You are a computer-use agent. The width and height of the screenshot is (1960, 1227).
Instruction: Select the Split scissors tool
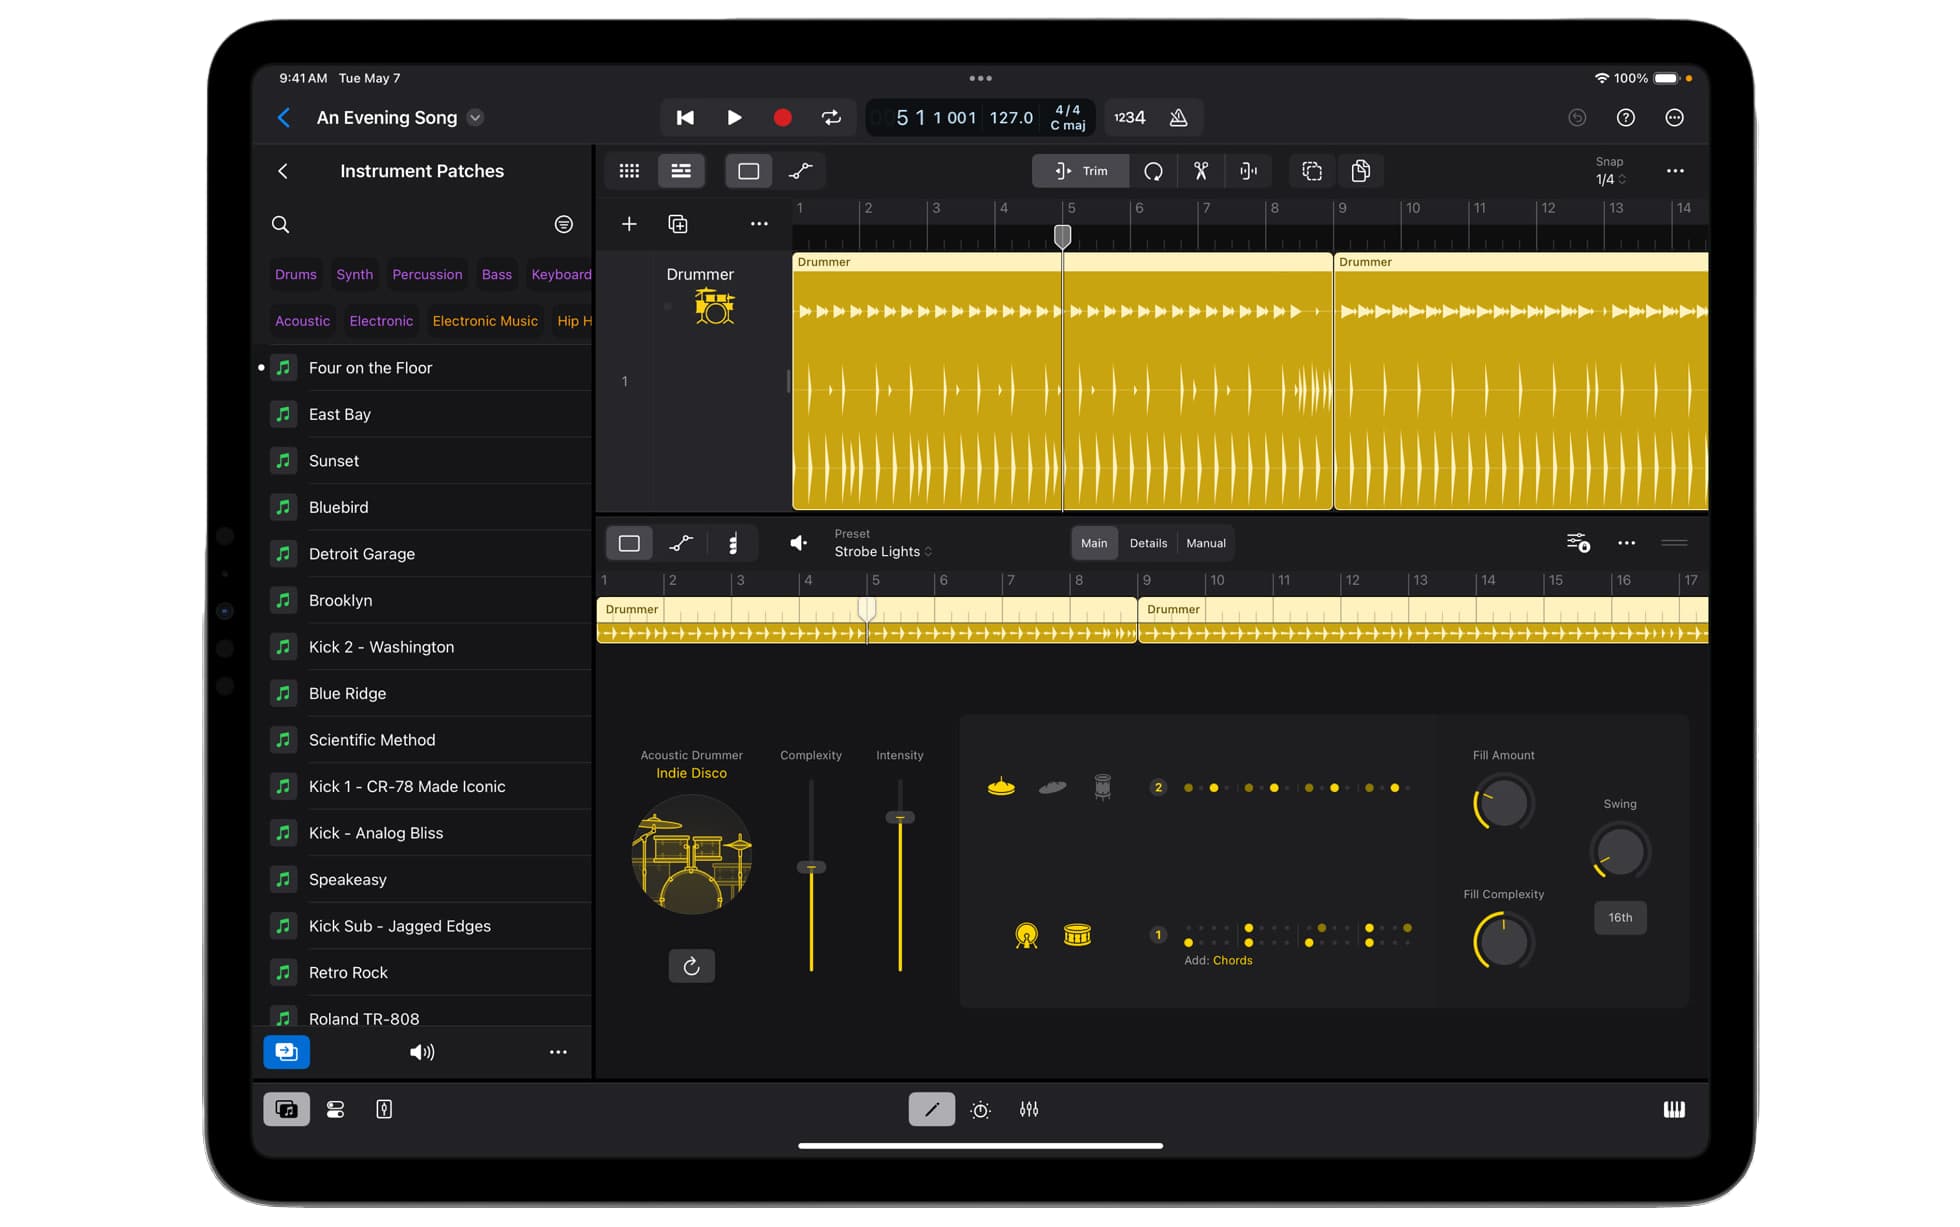1201,171
